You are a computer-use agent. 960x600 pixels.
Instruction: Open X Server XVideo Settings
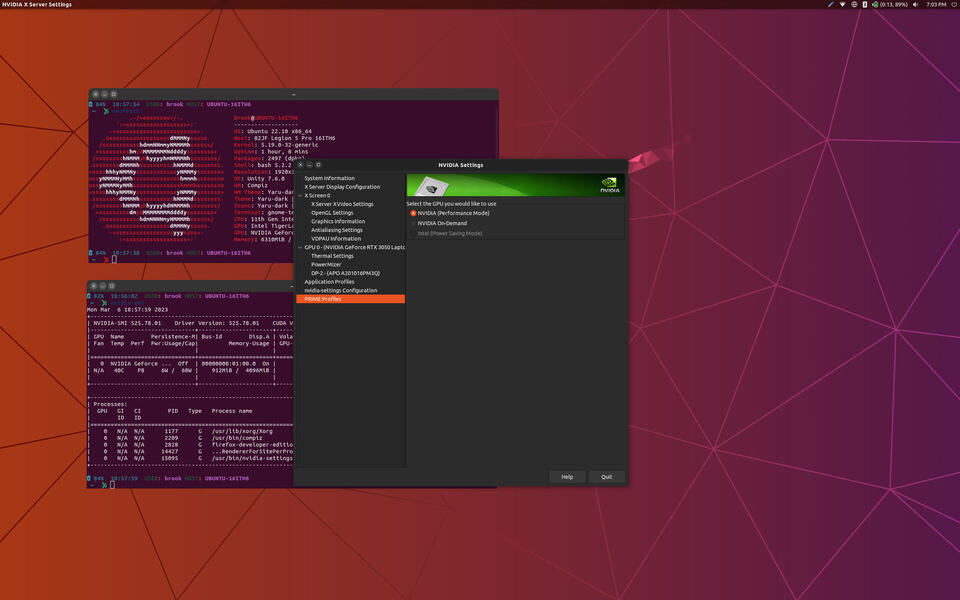click(x=342, y=204)
